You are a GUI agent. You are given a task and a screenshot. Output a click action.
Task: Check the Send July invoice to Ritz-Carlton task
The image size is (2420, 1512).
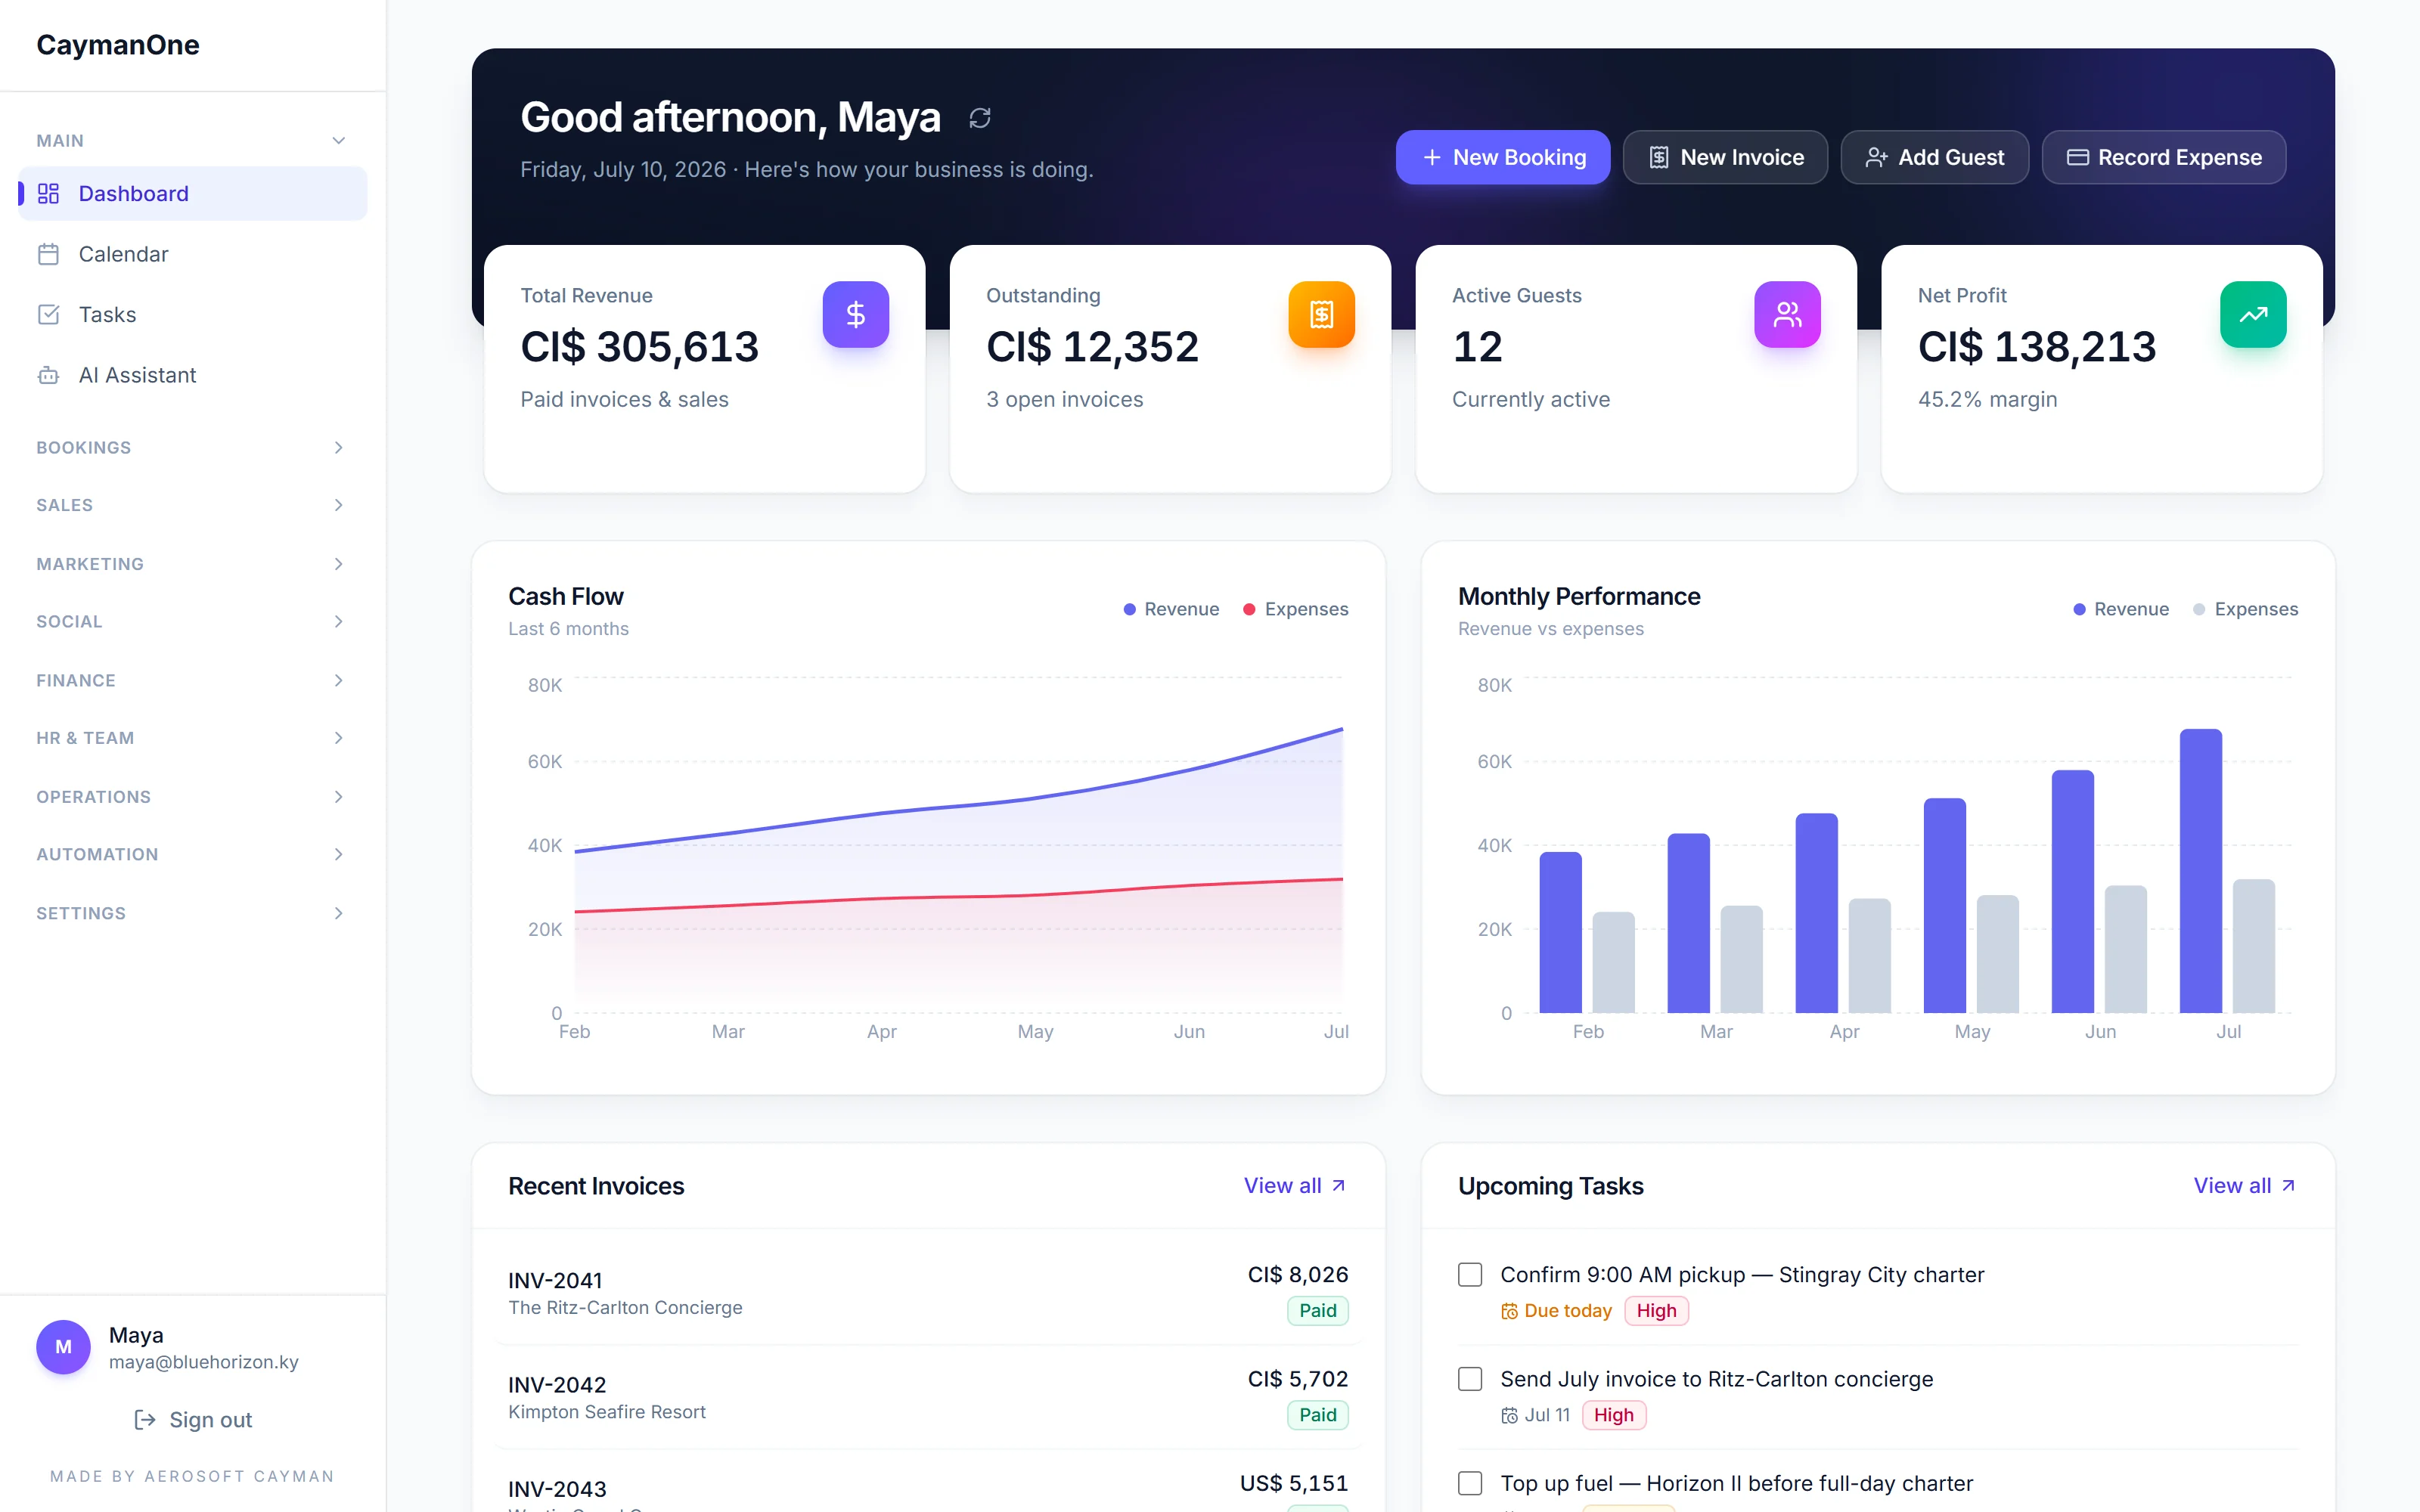1470,1379
